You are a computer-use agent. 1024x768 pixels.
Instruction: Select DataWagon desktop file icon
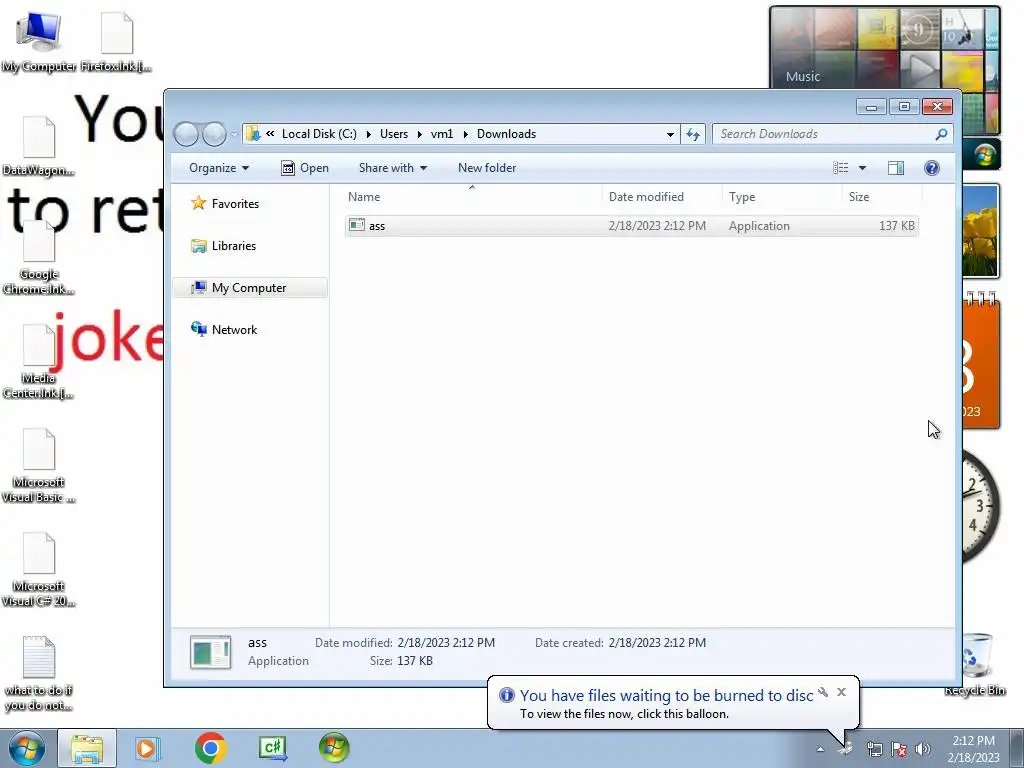[39, 146]
